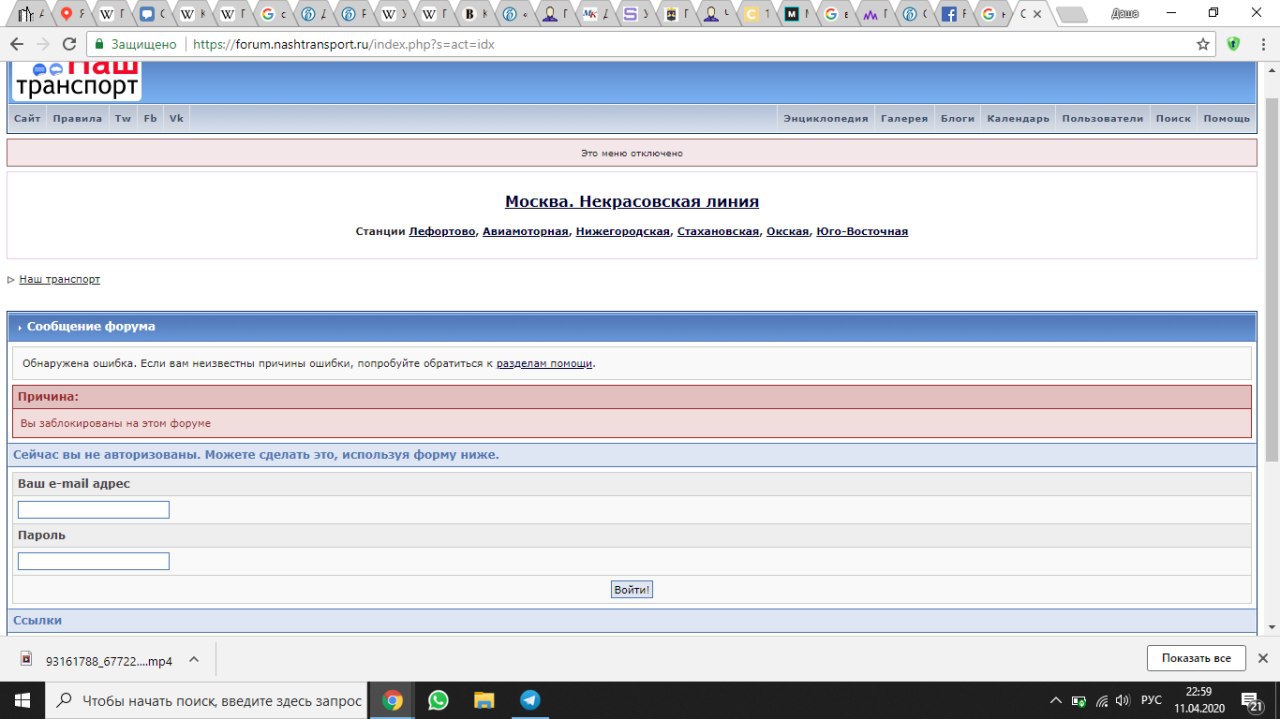
Task: Open Chrome menu with three dots
Action: (x=1262, y=44)
